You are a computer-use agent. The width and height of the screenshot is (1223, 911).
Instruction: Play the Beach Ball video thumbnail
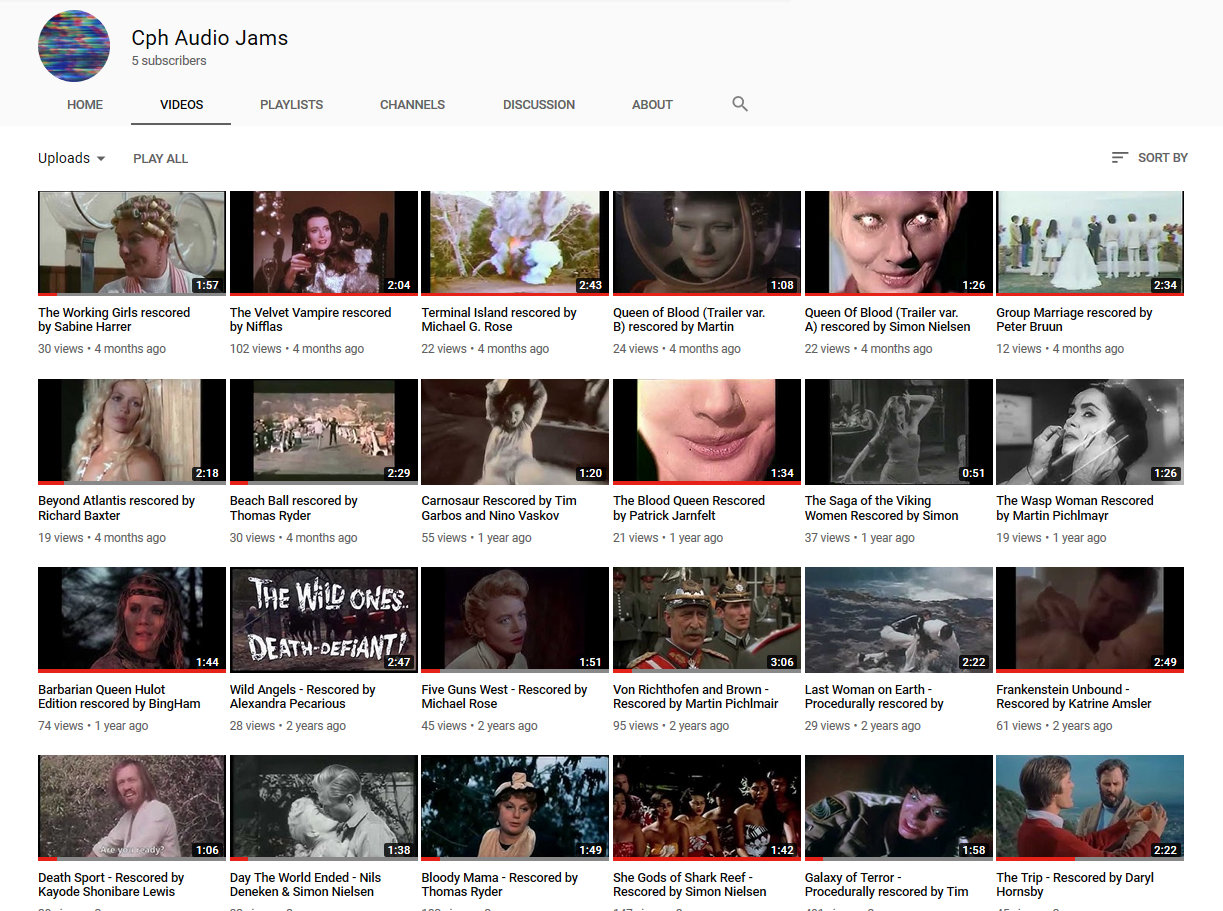[x=324, y=432]
